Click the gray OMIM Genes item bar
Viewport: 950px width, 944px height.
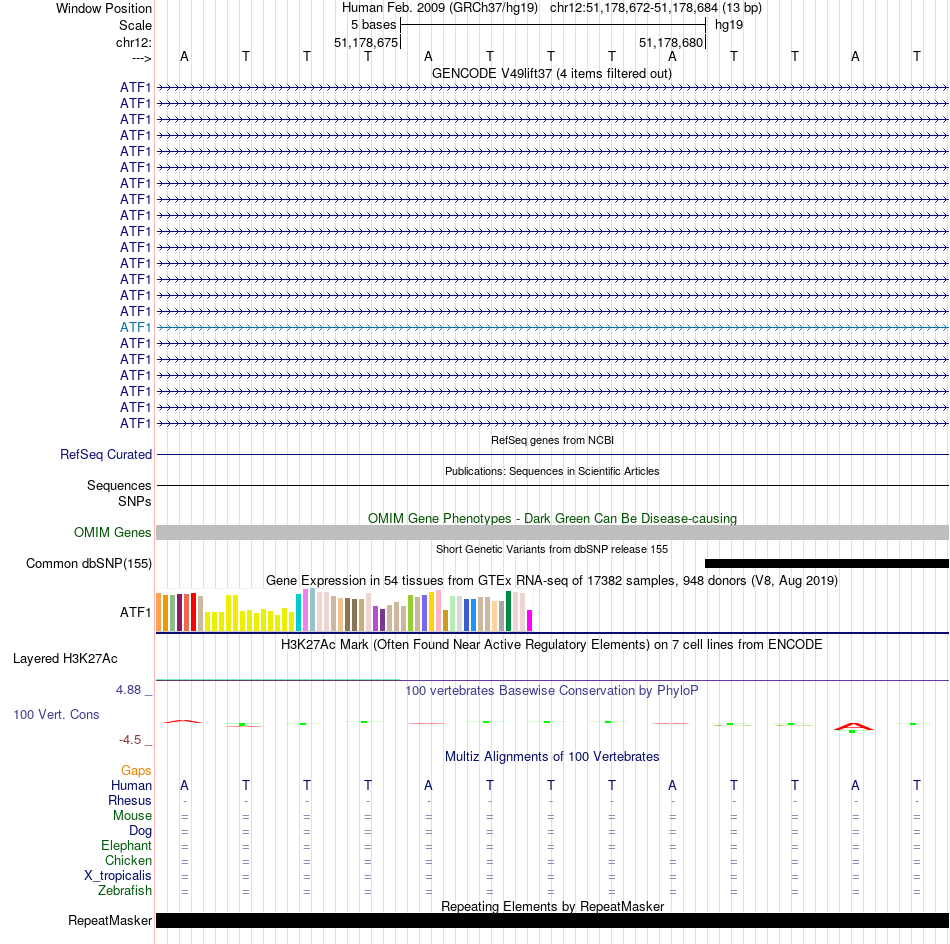553,533
